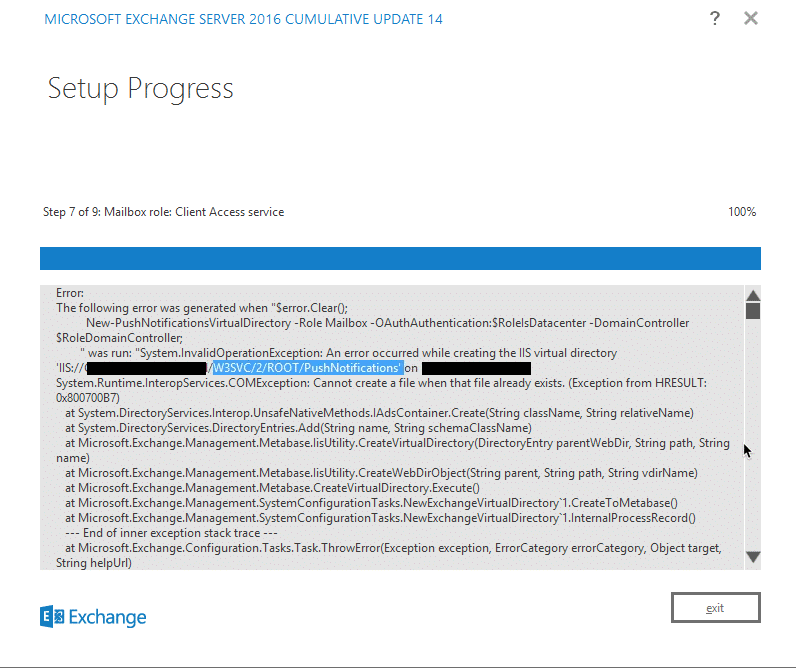Click the highlighted W3SVC/2/ROOT/PushNotifications text

(x=307, y=368)
